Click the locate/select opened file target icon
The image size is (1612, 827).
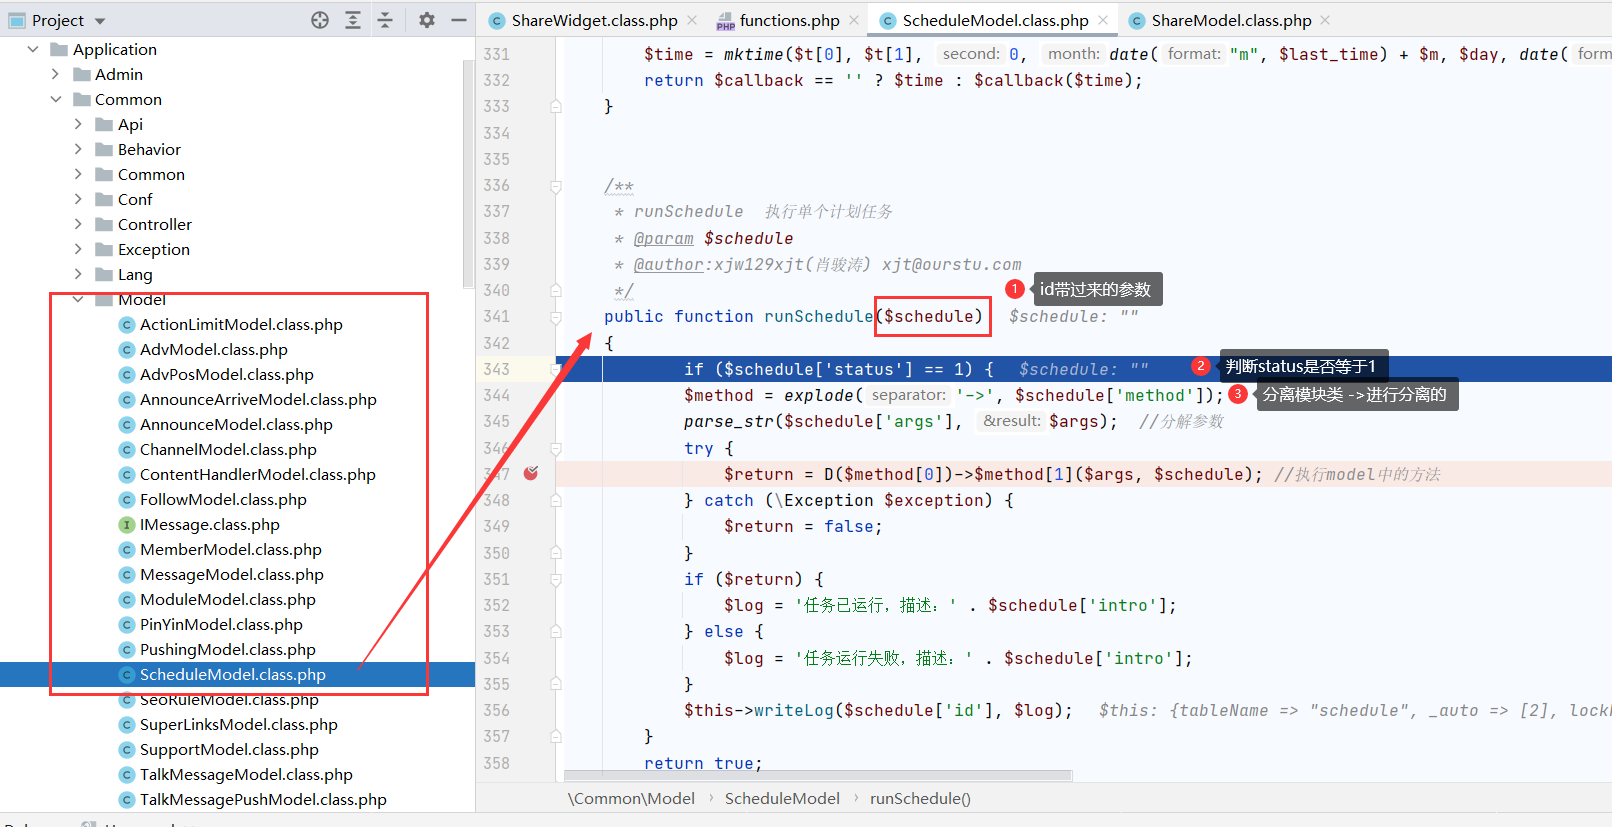pyautogui.click(x=320, y=20)
